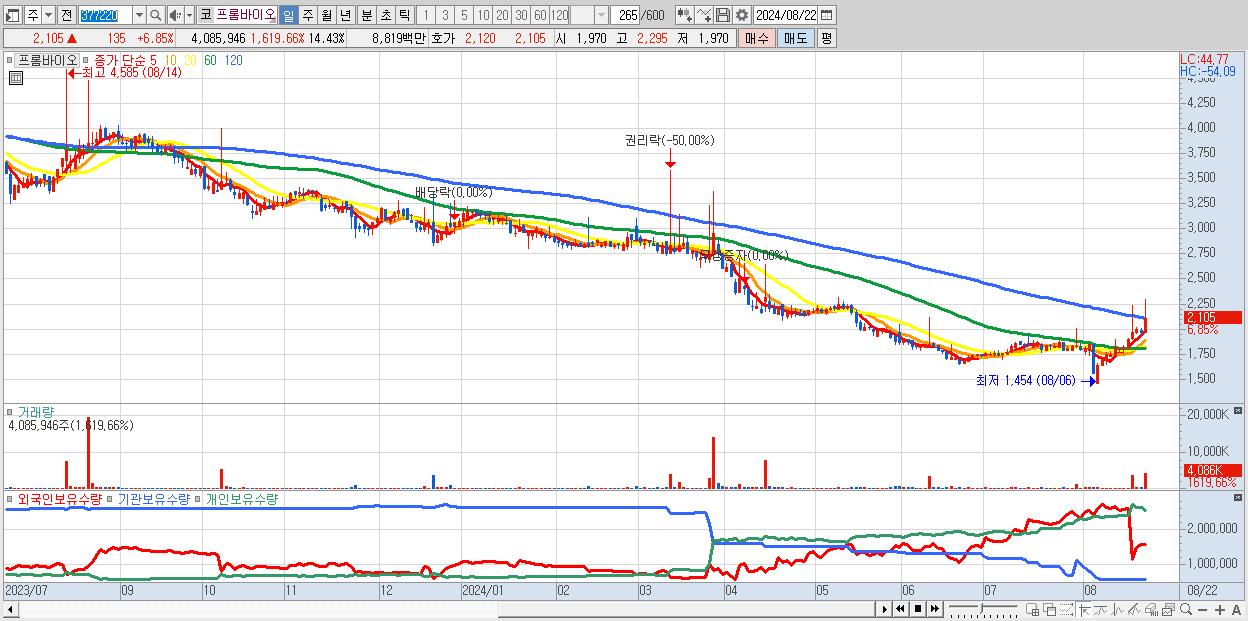Select the 년 yearly chart period
The image size is (1248, 621).
[x=345, y=15]
